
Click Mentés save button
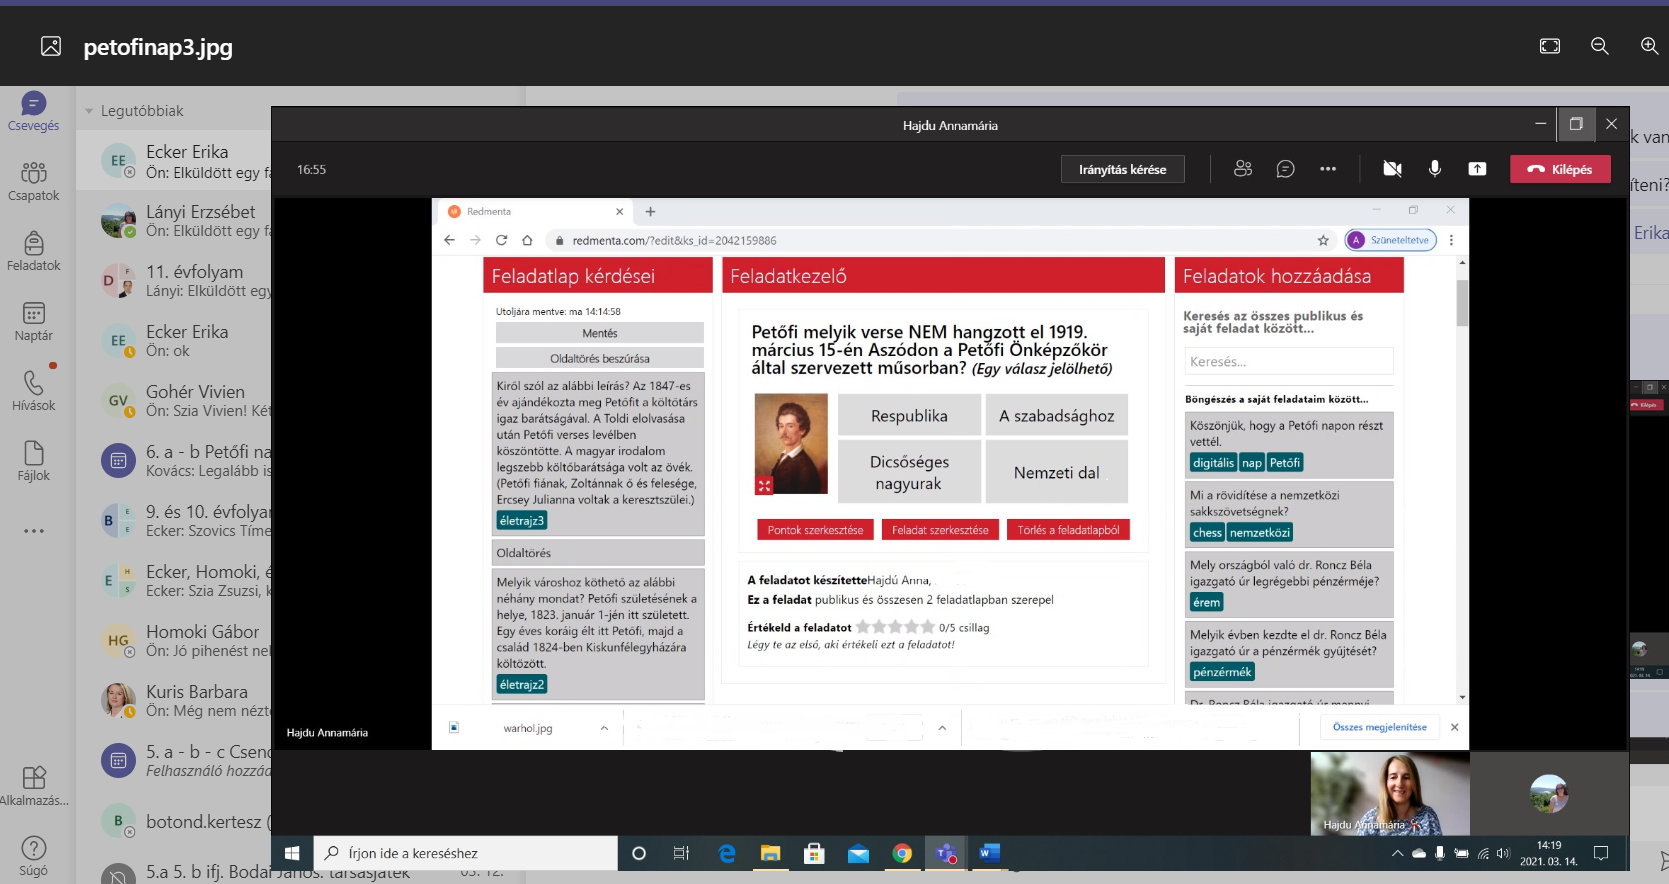tap(599, 333)
